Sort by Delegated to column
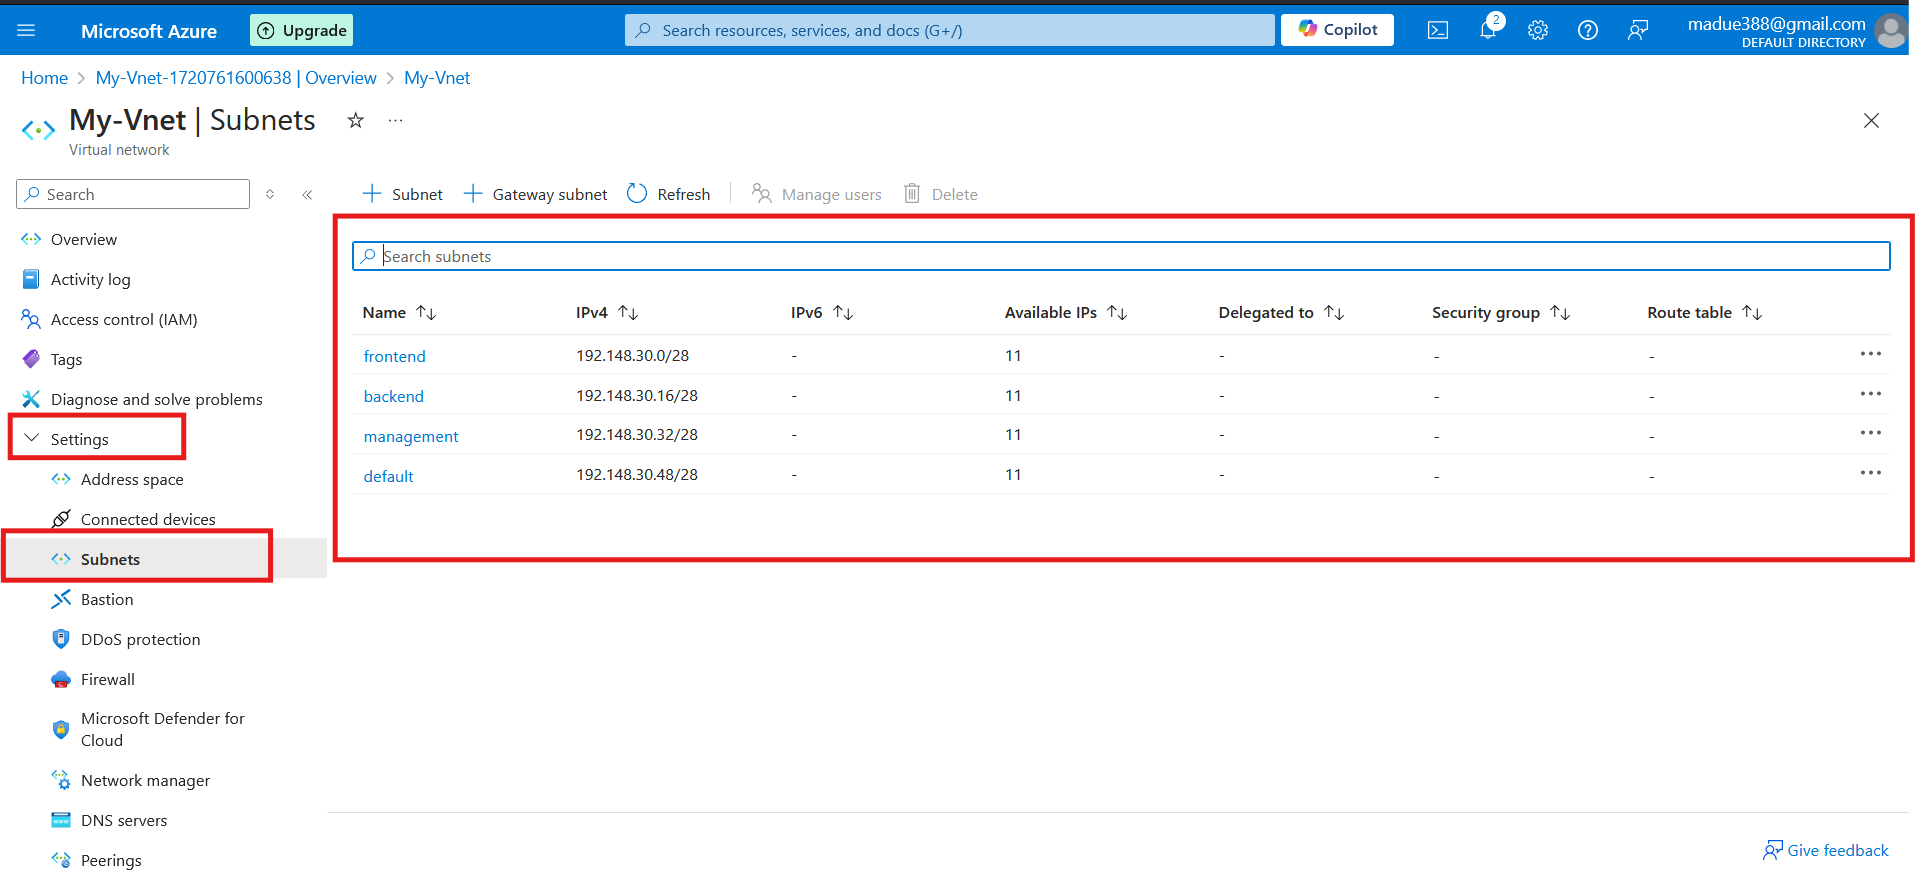The height and width of the screenshot is (880, 1916). pyautogui.click(x=1281, y=313)
